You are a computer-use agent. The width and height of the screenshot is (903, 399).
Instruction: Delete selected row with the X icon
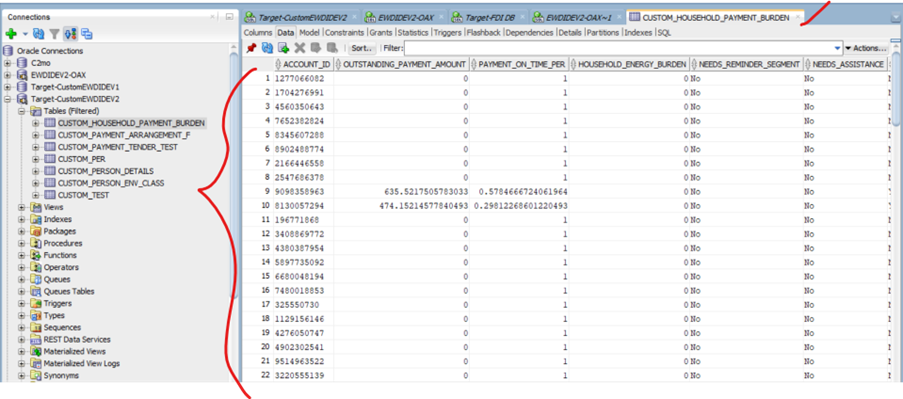(299, 48)
